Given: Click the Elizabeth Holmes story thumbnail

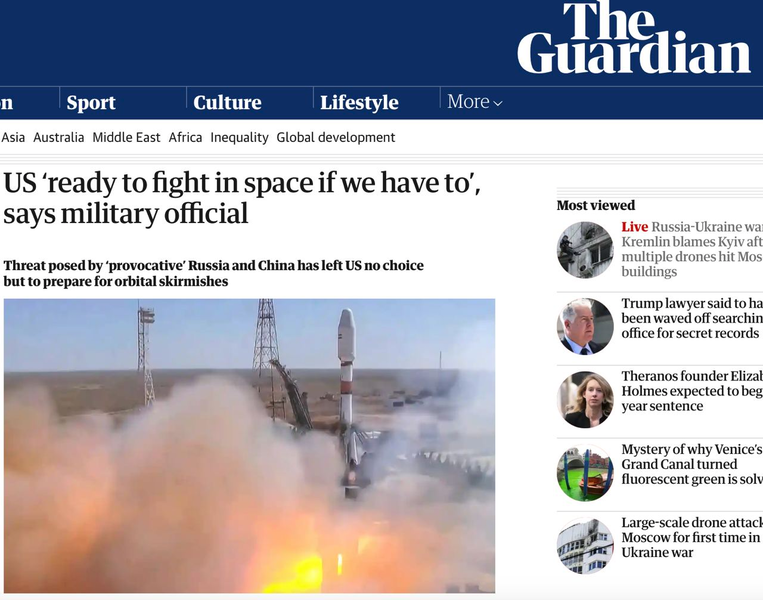Looking at the screenshot, I should coord(585,400).
